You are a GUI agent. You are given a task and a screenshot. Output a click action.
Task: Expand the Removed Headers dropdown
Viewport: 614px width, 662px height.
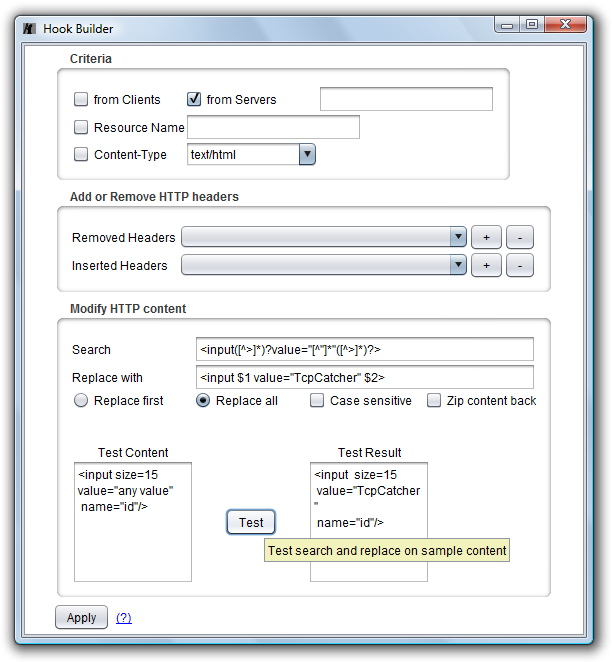pyautogui.click(x=458, y=237)
